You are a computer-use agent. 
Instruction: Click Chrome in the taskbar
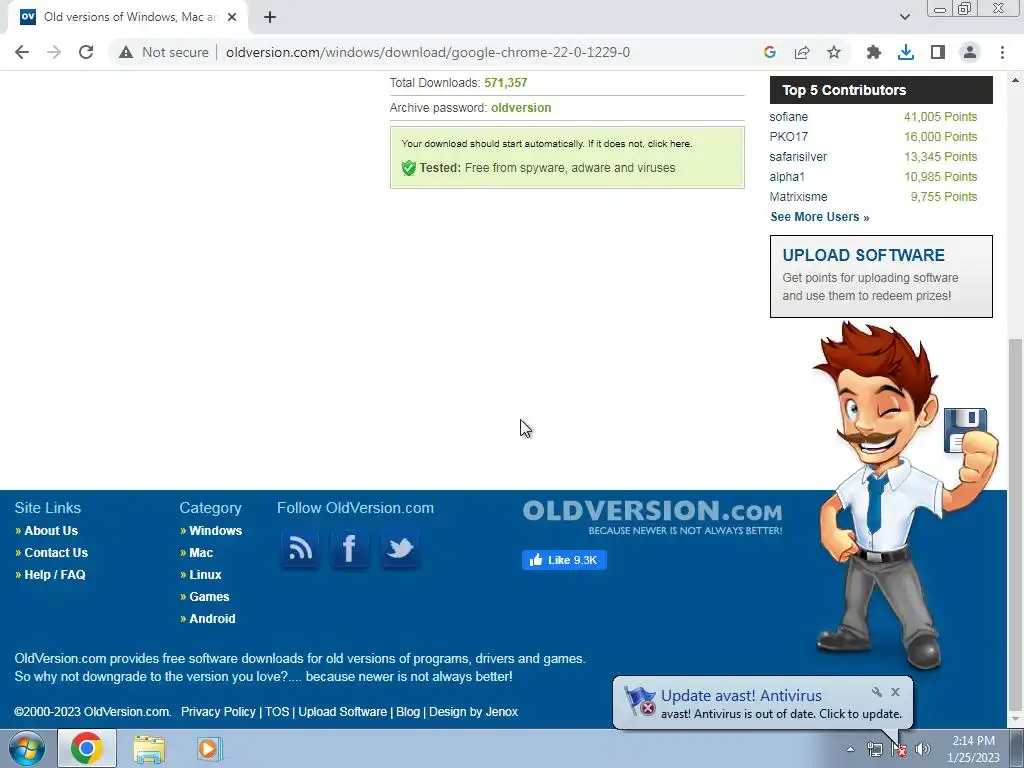[x=87, y=748]
